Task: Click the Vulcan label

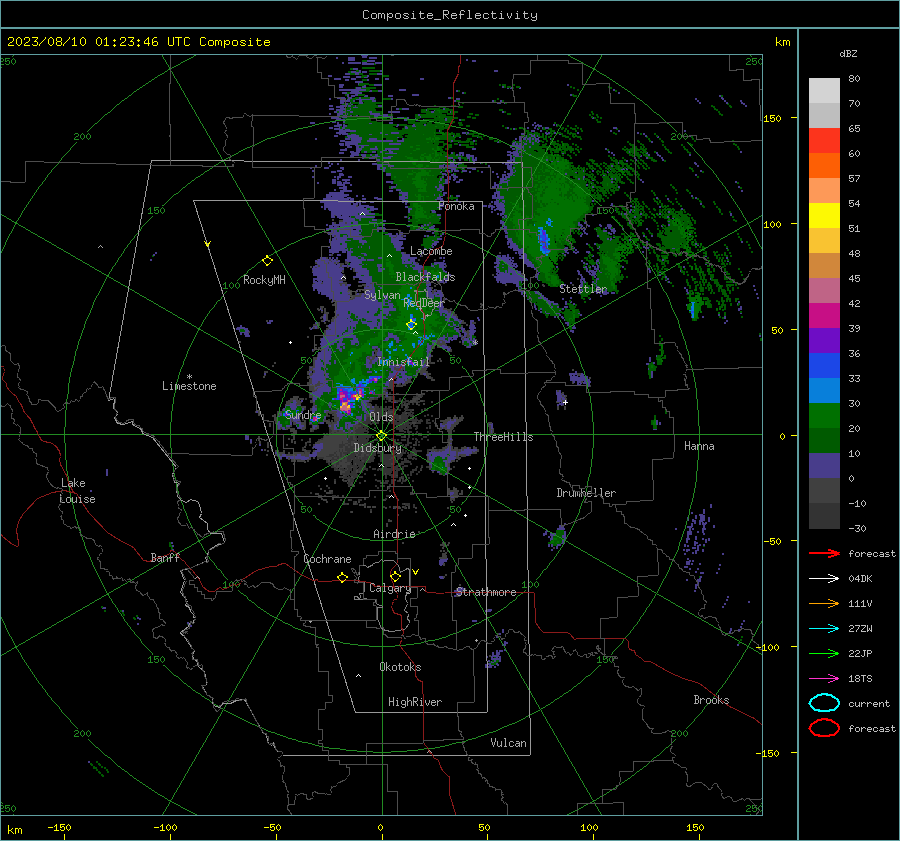Action: click(x=508, y=743)
